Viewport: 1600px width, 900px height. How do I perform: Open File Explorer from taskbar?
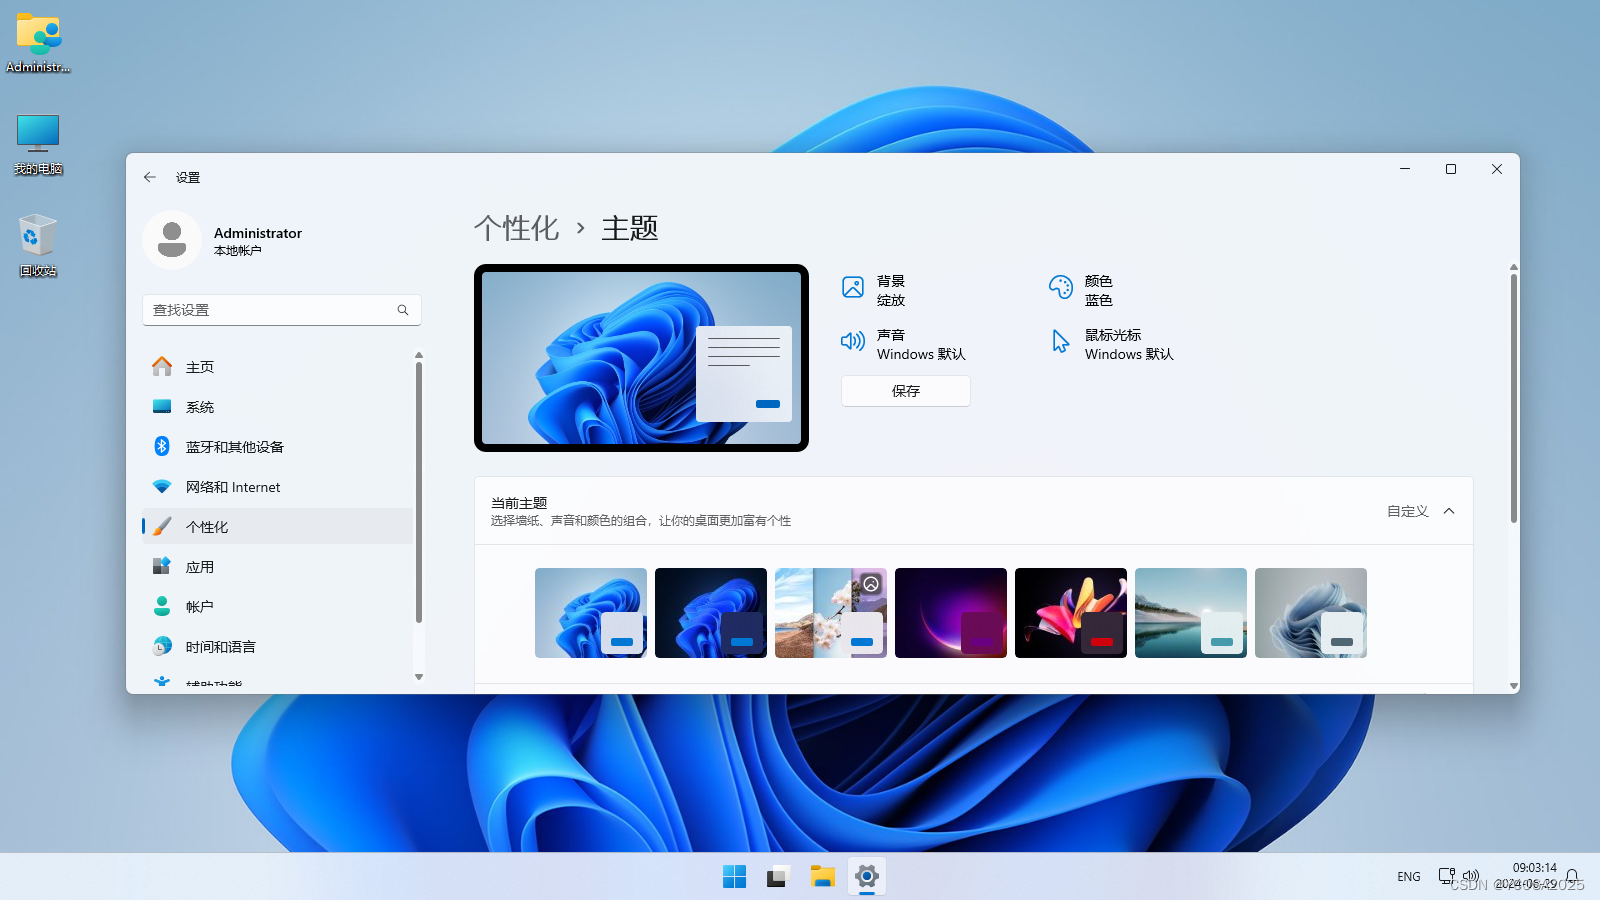pyautogui.click(x=823, y=877)
